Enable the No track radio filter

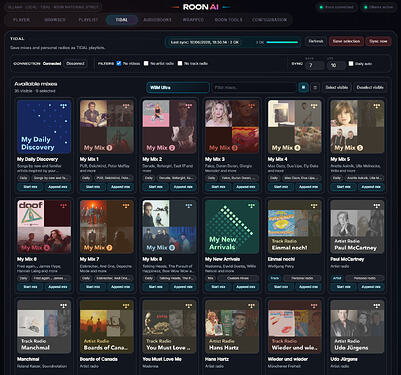[x=180, y=63]
